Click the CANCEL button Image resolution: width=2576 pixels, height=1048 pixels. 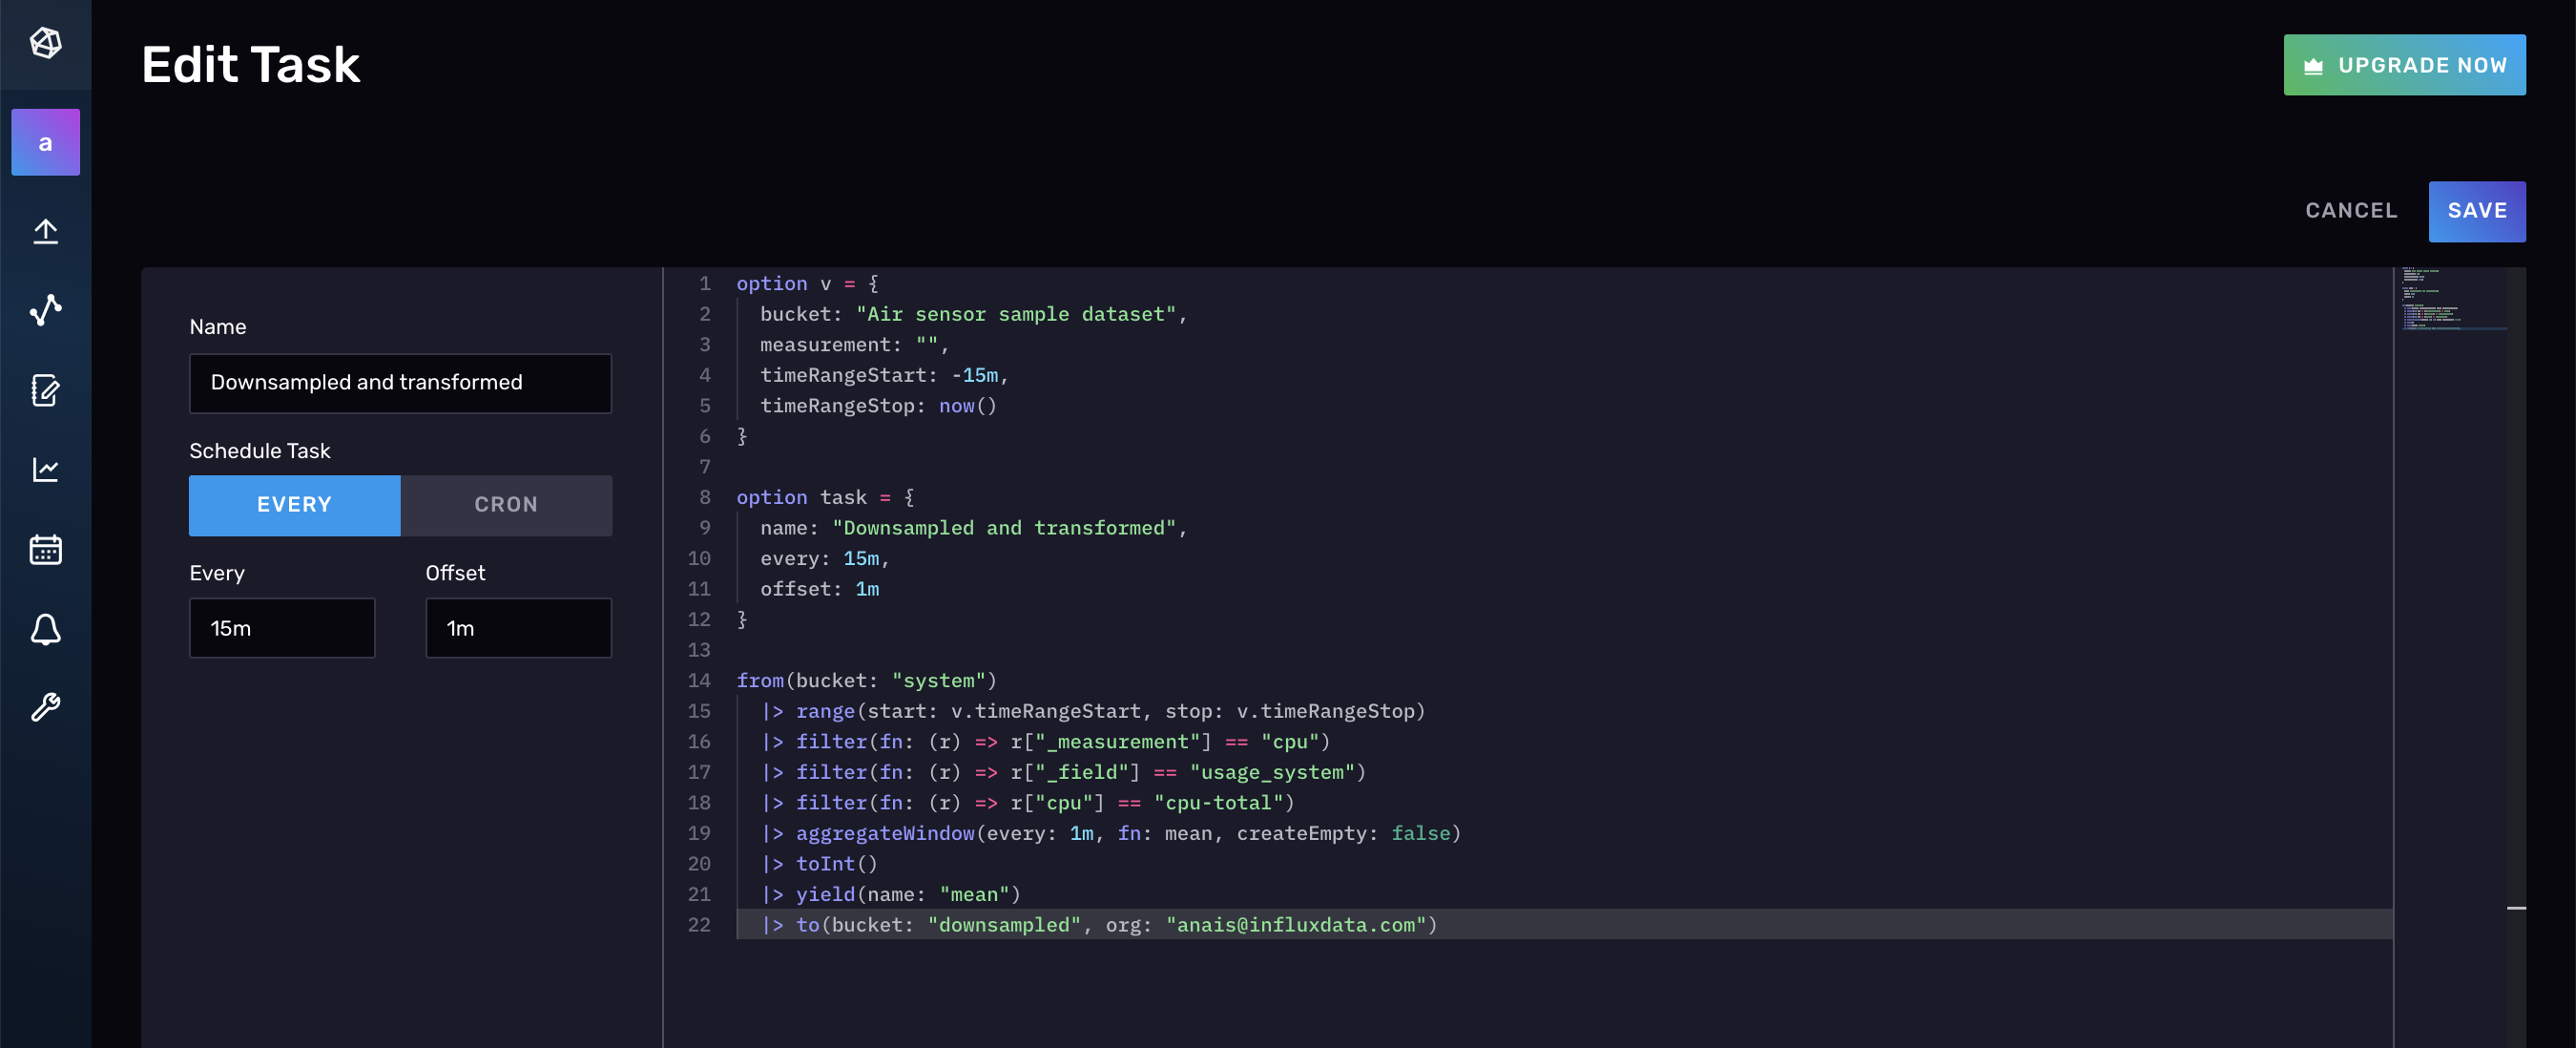2351,210
